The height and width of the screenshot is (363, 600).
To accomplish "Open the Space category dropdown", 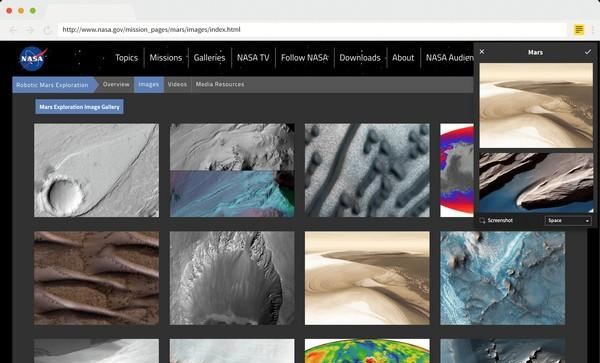I will point(568,221).
